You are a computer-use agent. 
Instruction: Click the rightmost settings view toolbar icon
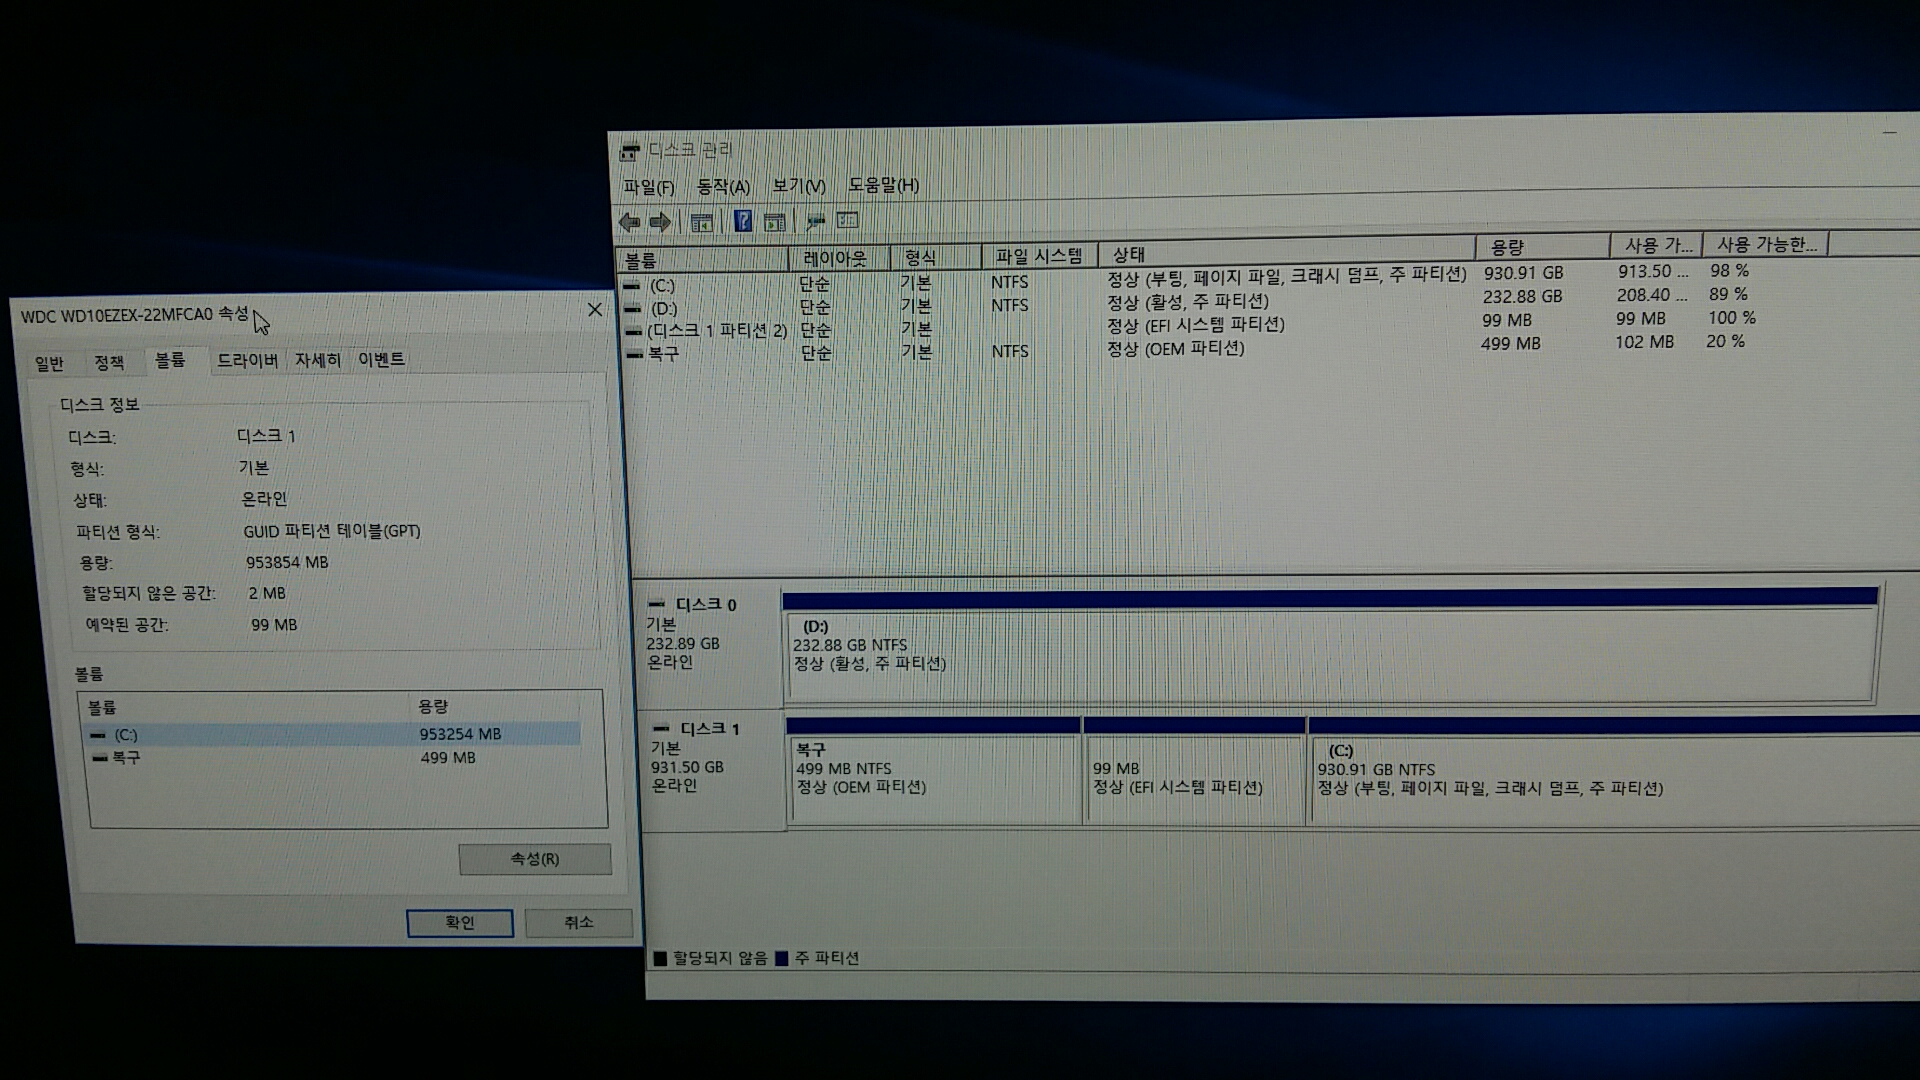pos(848,220)
